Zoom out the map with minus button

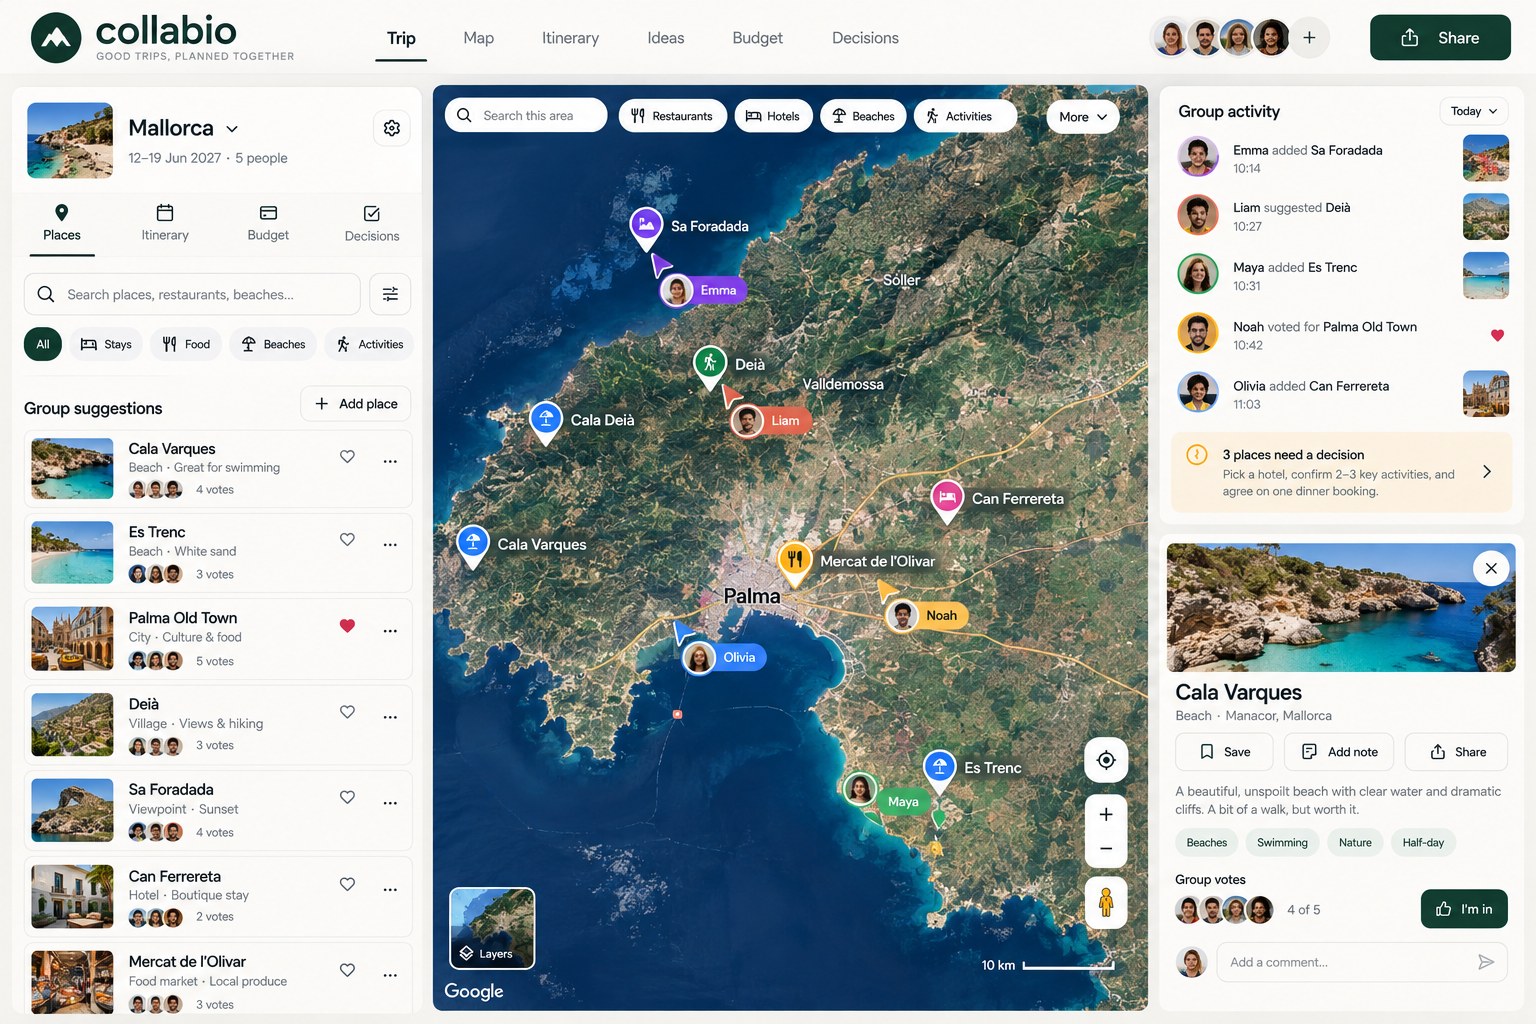pos(1106,849)
